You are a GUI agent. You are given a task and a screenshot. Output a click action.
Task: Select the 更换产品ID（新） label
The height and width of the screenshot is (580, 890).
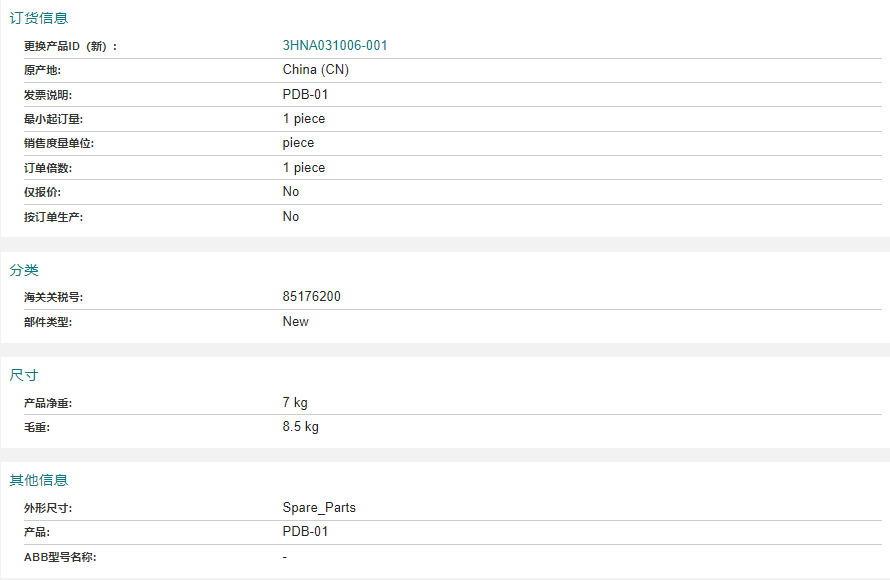coord(70,46)
